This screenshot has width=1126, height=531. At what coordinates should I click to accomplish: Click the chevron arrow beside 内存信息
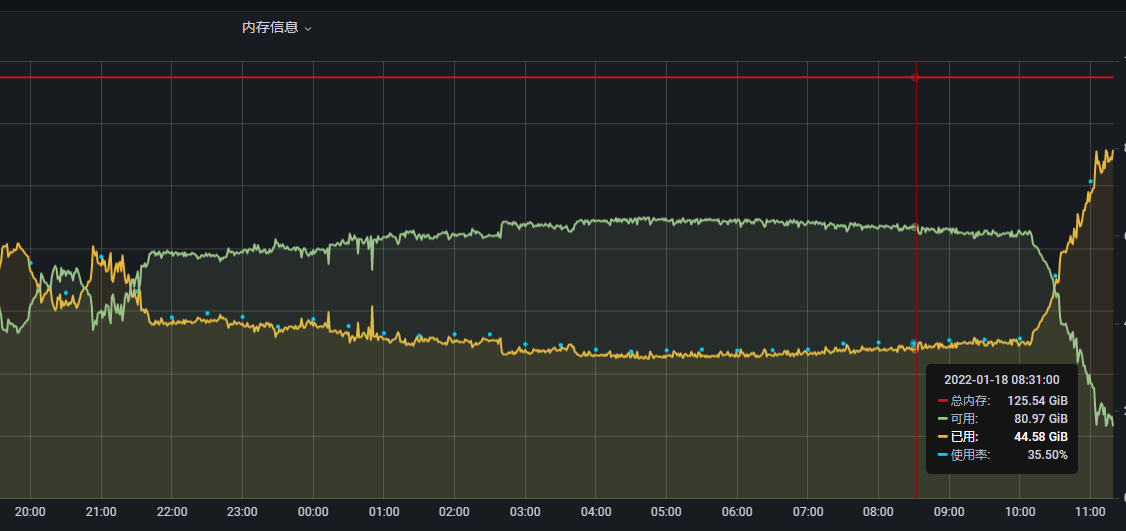coord(308,29)
